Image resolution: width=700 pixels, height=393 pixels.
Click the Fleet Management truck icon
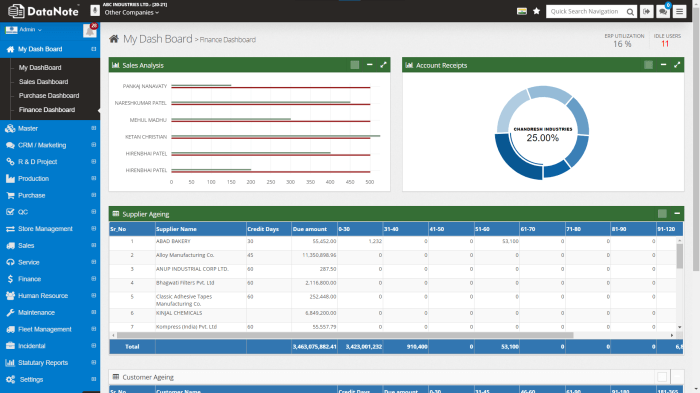(x=10, y=329)
